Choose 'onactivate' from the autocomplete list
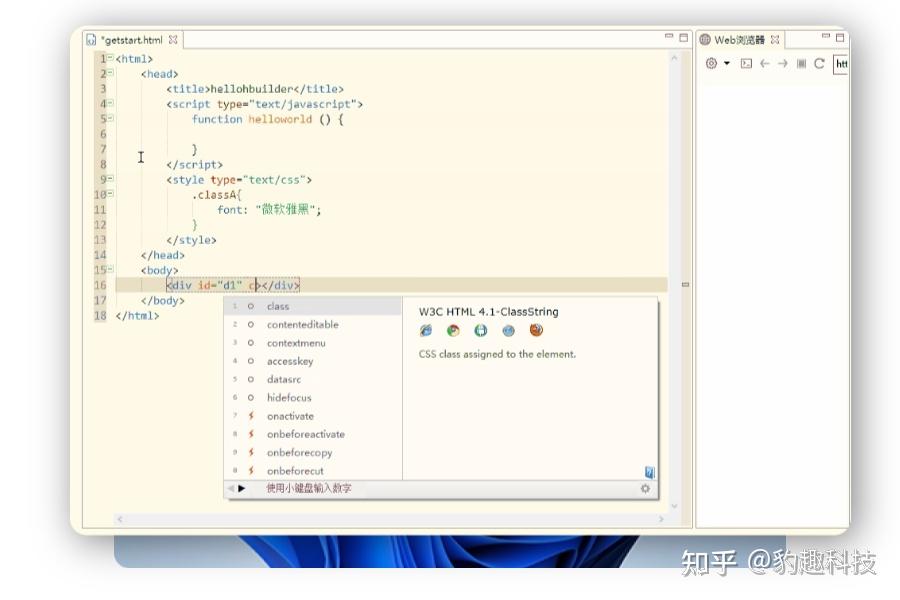The image size is (900, 600). pyautogui.click(x=313, y=416)
